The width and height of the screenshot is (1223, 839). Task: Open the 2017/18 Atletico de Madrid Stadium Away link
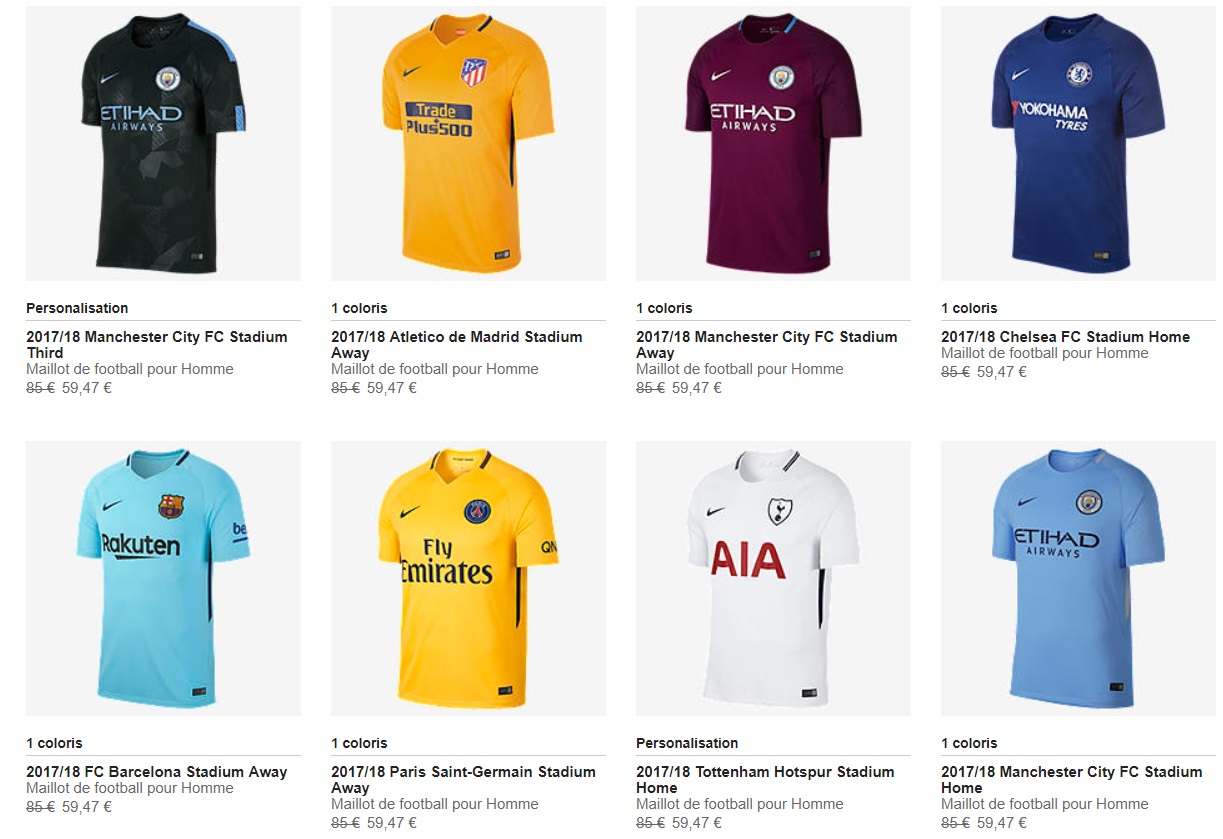(456, 345)
